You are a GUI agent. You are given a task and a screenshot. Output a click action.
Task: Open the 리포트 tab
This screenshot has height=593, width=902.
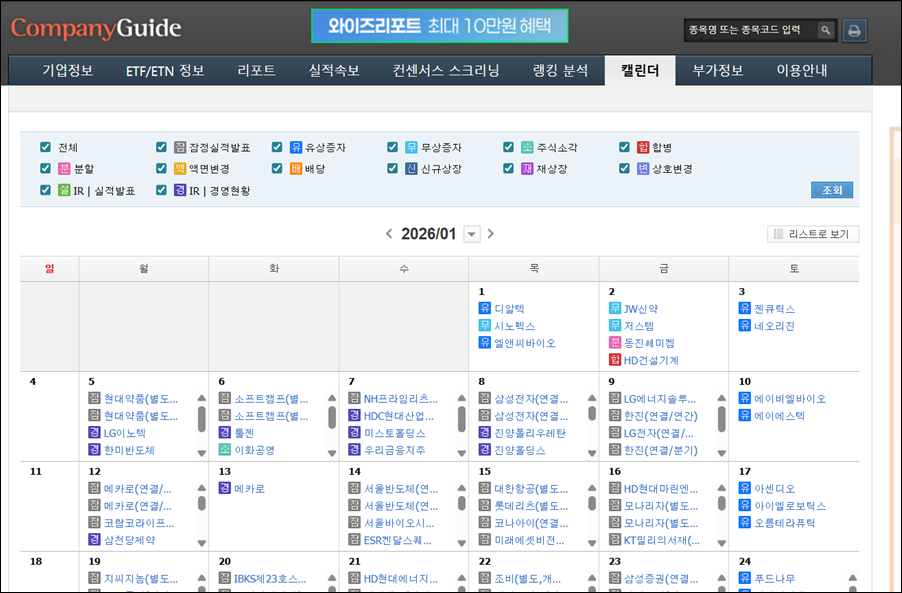tap(256, 71)
